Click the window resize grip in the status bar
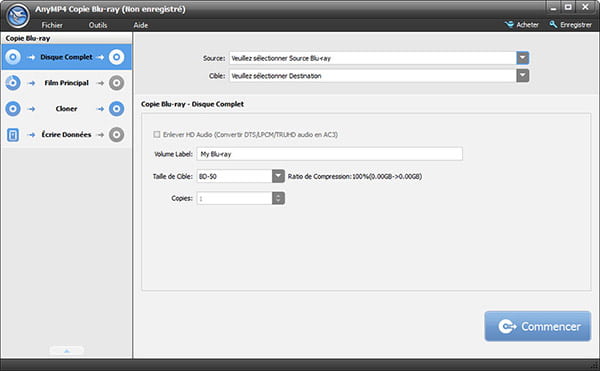Image resolution: width=600 pixels, height=371 pixels. (594, 365)
